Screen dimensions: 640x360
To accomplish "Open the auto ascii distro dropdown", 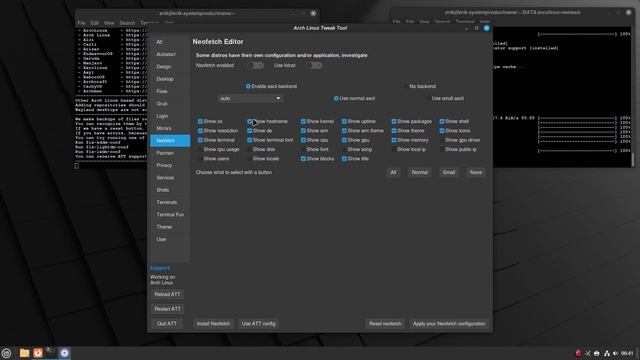I will pyautogui.click(x=250, y=98).
